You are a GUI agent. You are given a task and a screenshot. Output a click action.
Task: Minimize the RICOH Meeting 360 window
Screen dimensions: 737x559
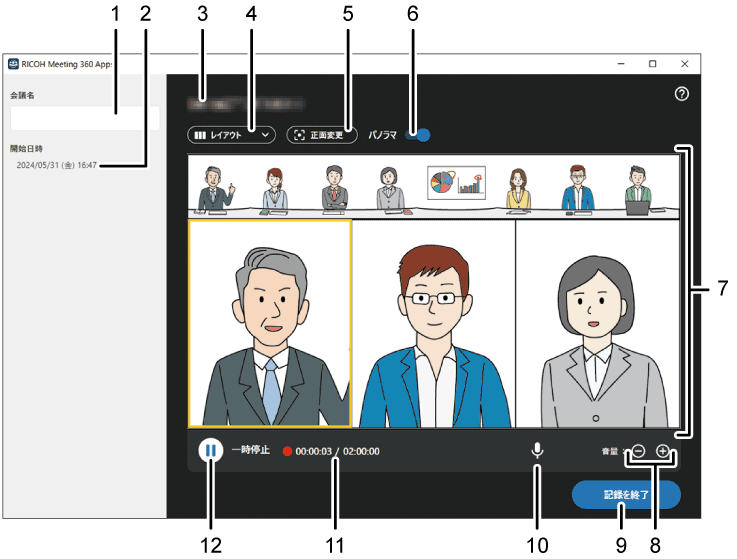pos(621,64)
